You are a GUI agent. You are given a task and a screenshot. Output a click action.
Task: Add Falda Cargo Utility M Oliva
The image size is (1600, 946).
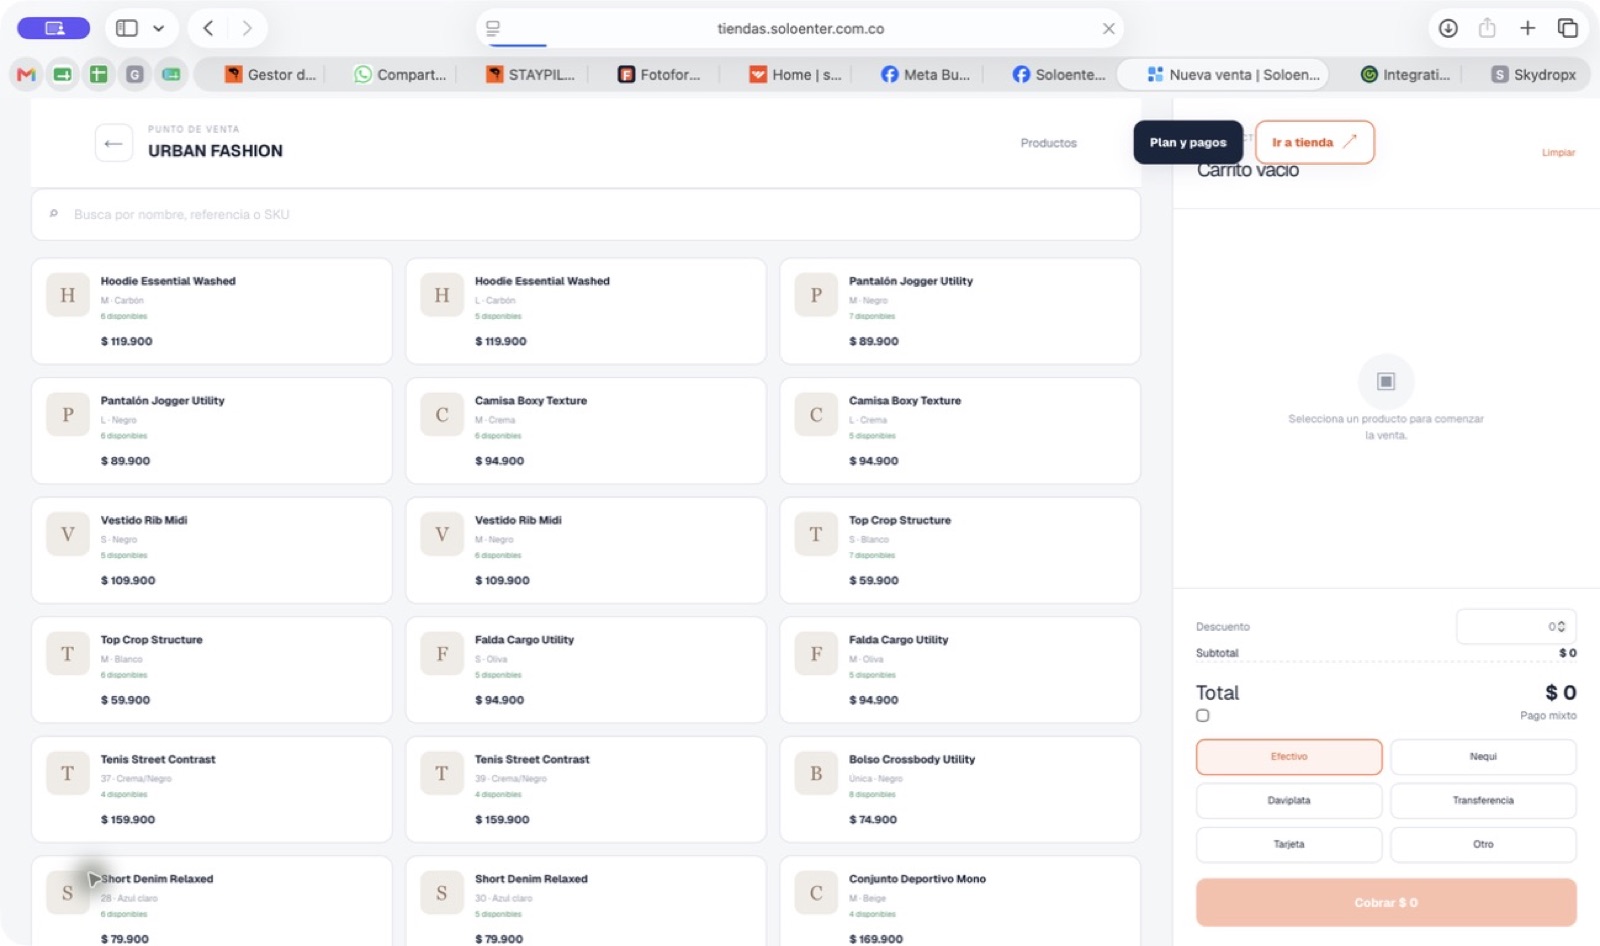[x=960, y=670]
